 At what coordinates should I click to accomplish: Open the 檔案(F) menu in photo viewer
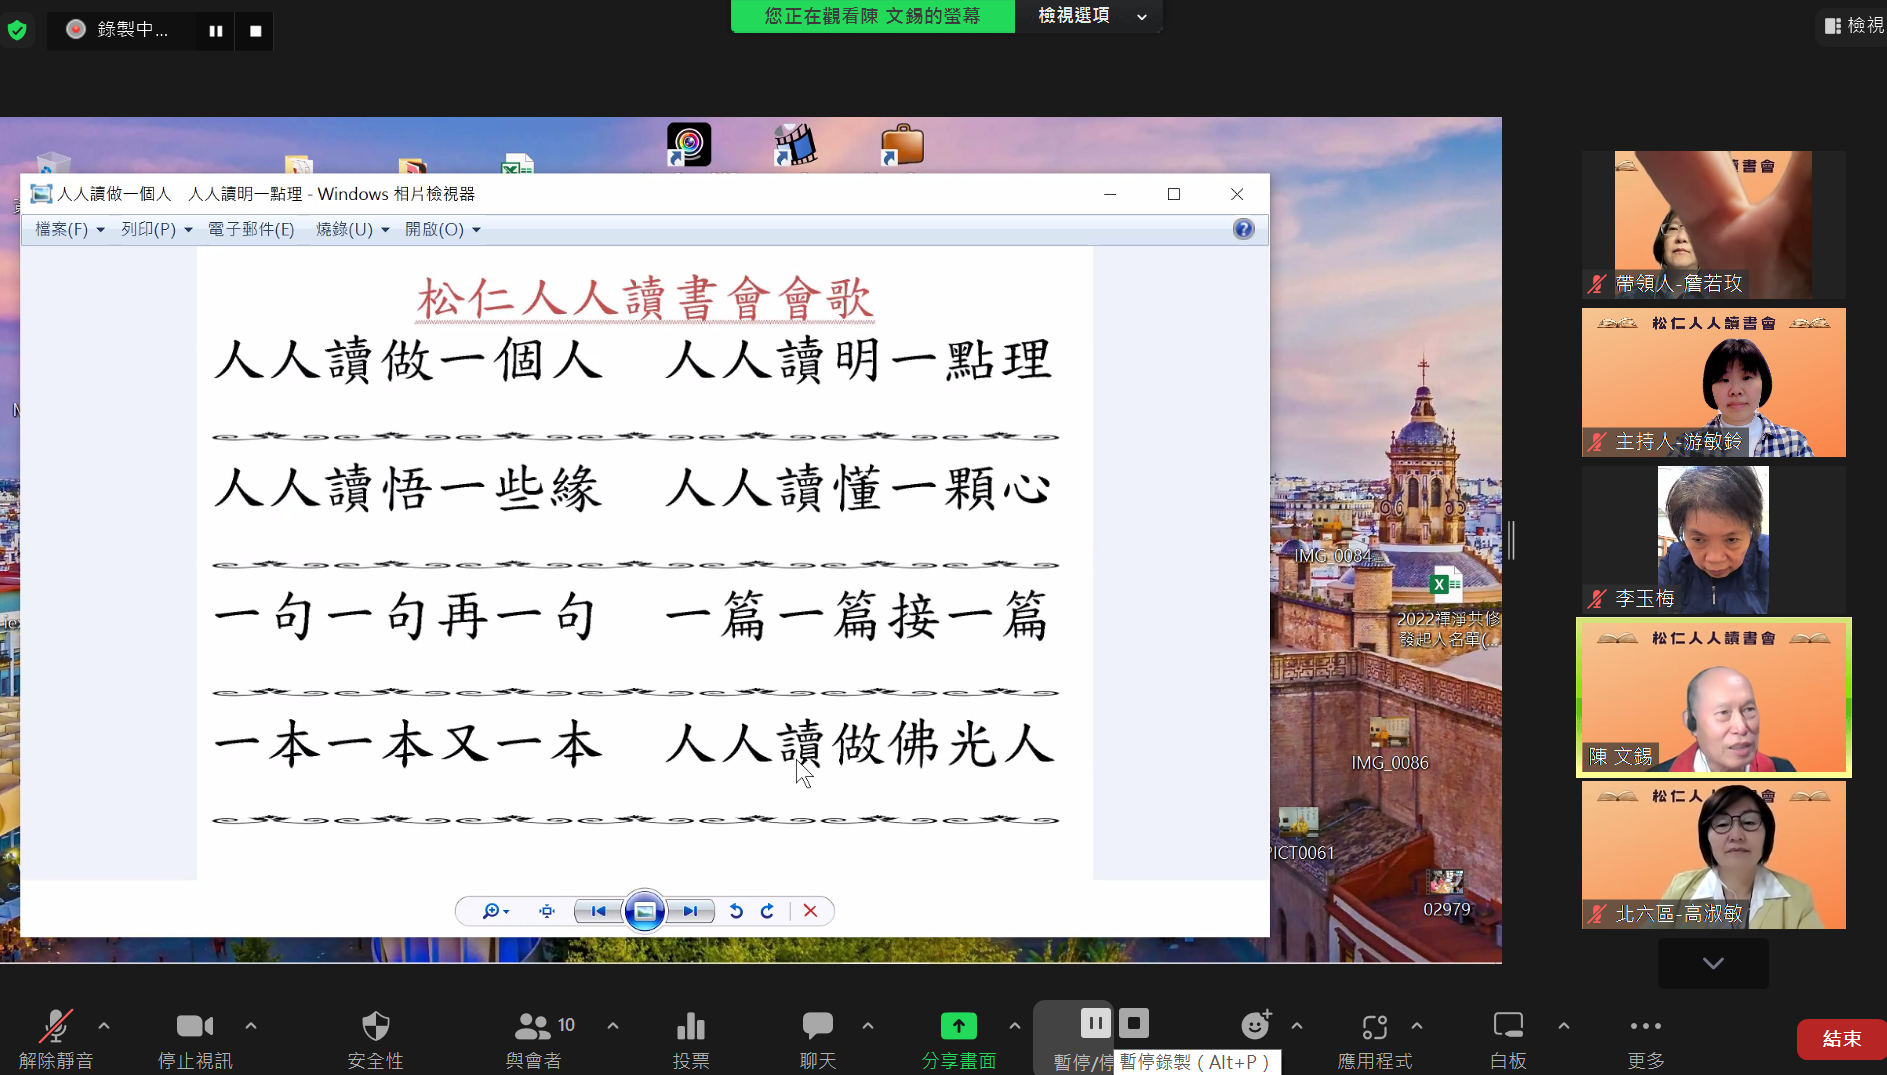tap(69, 230)
